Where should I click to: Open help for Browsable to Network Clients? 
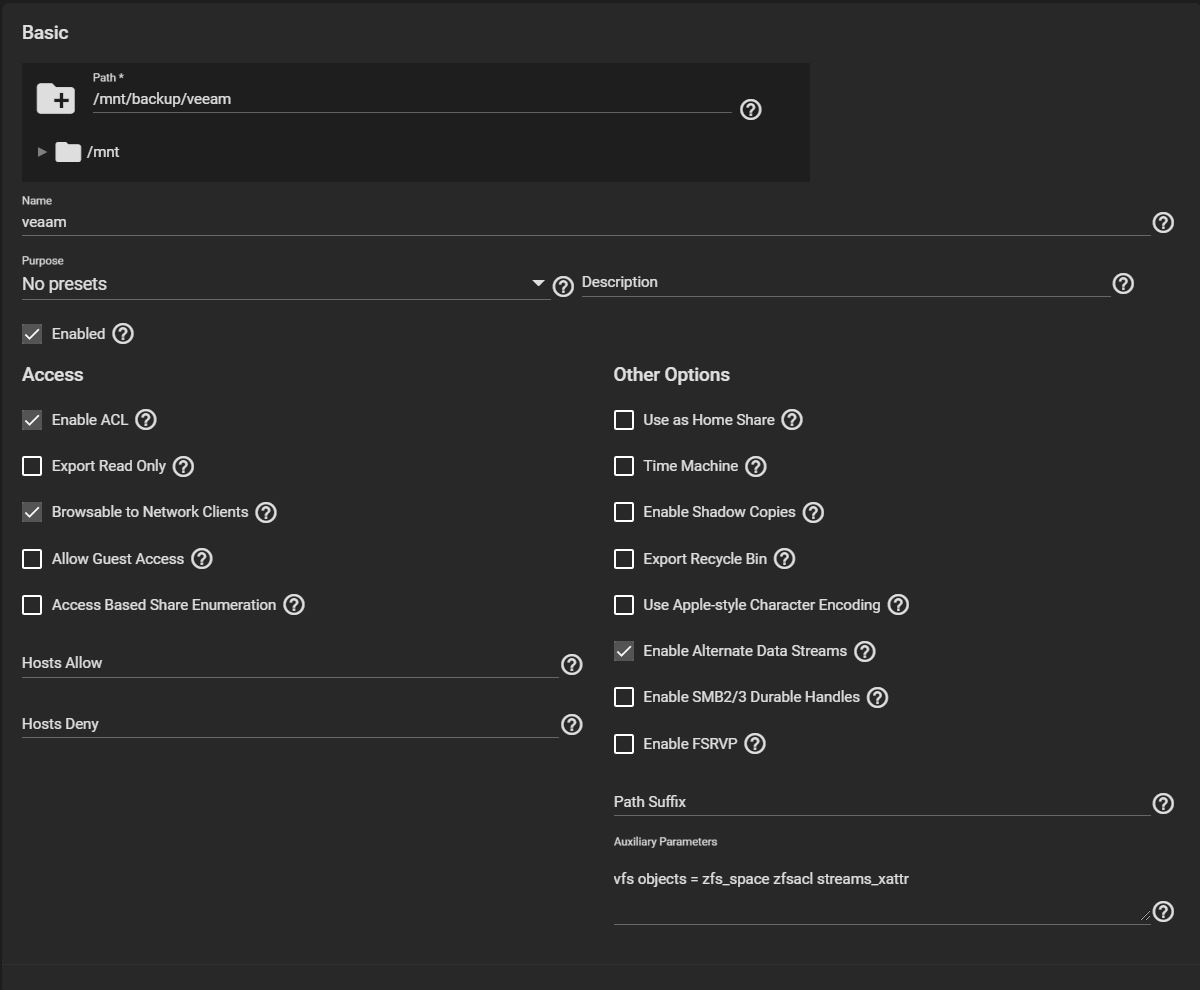(x=266, y=512)
